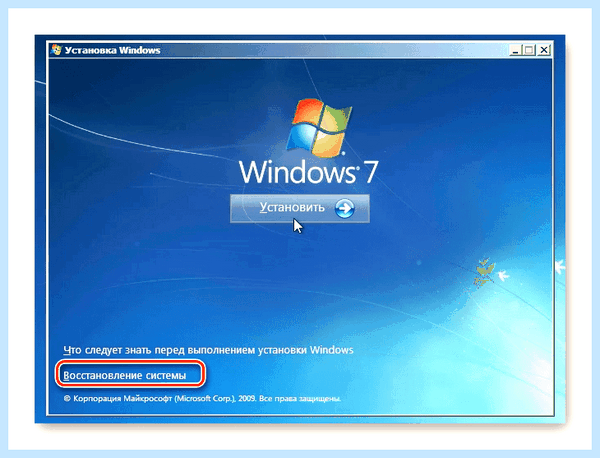Viewport: 600px width, 458px height.
Task: Click the Windows 7 flag logo
Action: pos(319,128)
